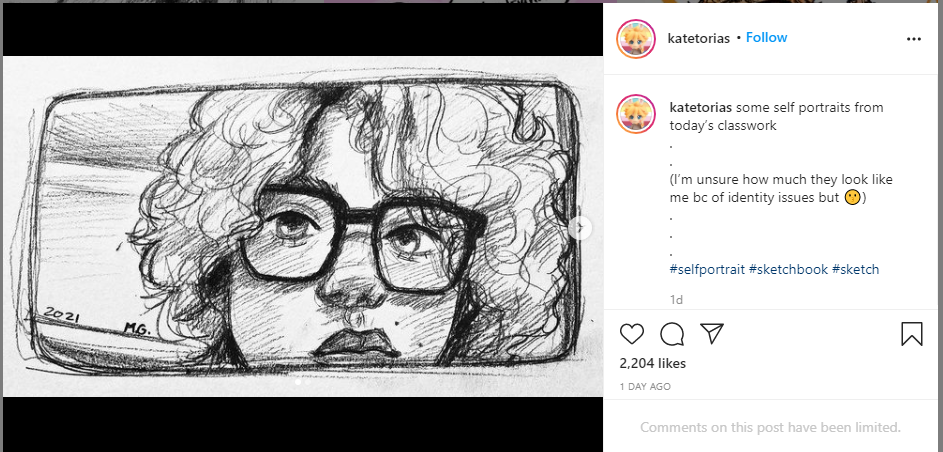The height and width of the screenshot is (452, 943).
Task: Open the #sketchbook hashtag
Action: 788,269
